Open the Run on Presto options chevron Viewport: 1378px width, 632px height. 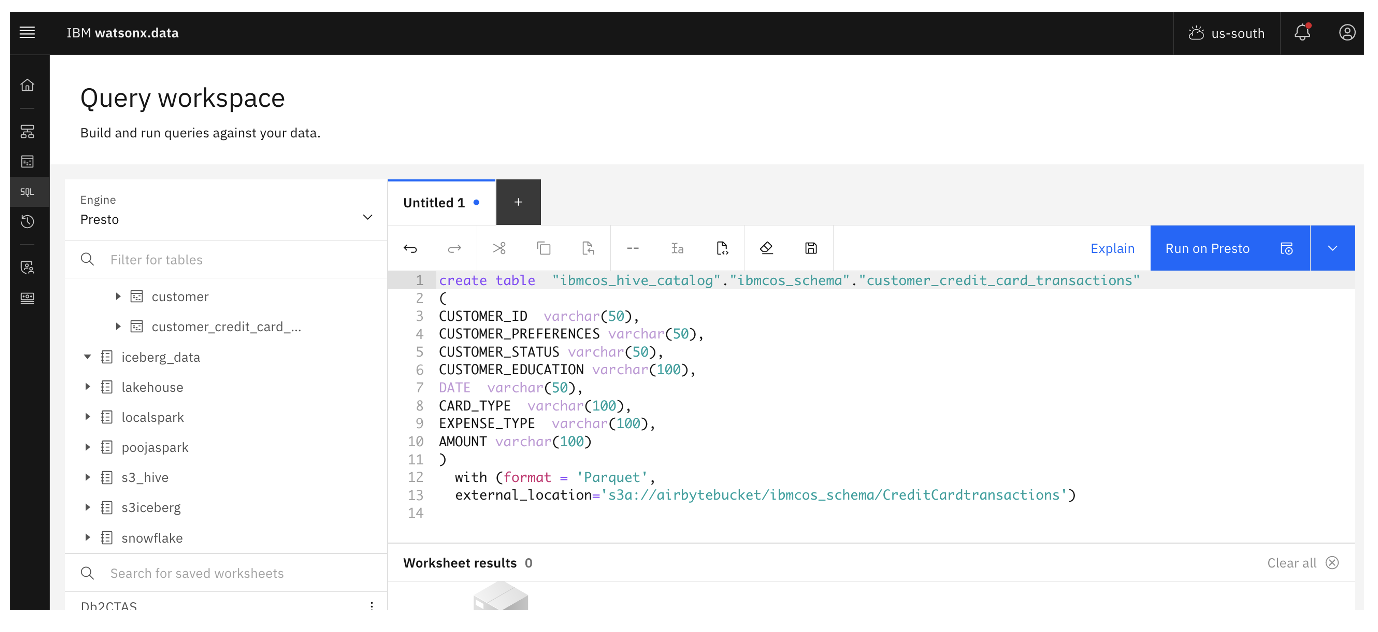point(1333,248)
